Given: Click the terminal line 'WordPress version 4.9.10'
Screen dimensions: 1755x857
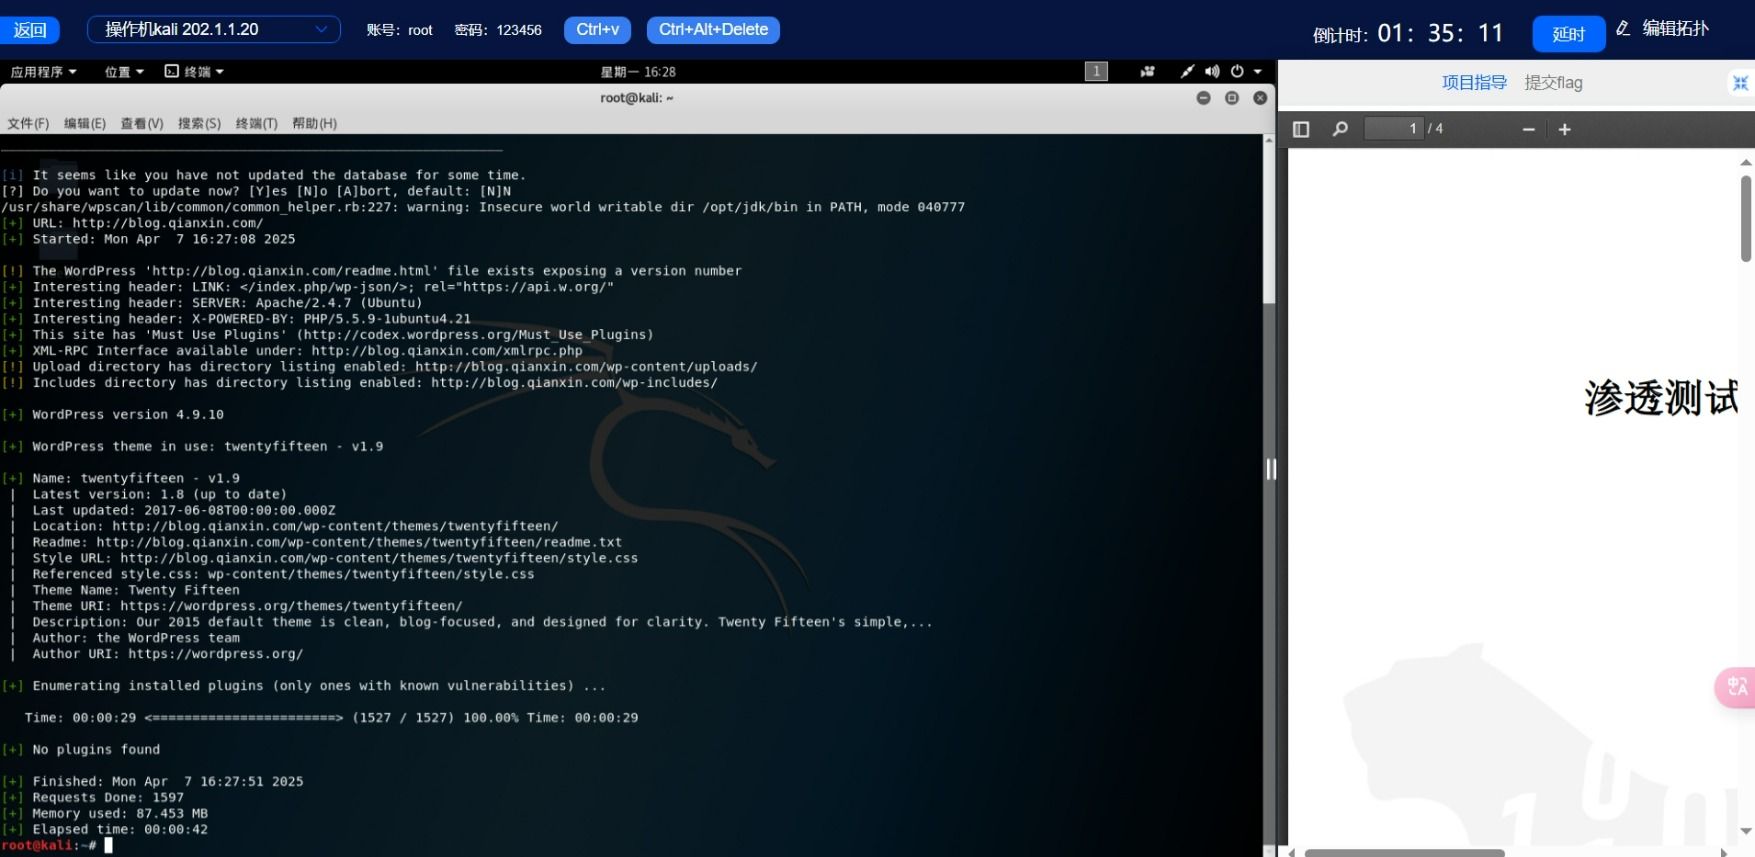Looking at the screenshot, I should coord(128,415).
